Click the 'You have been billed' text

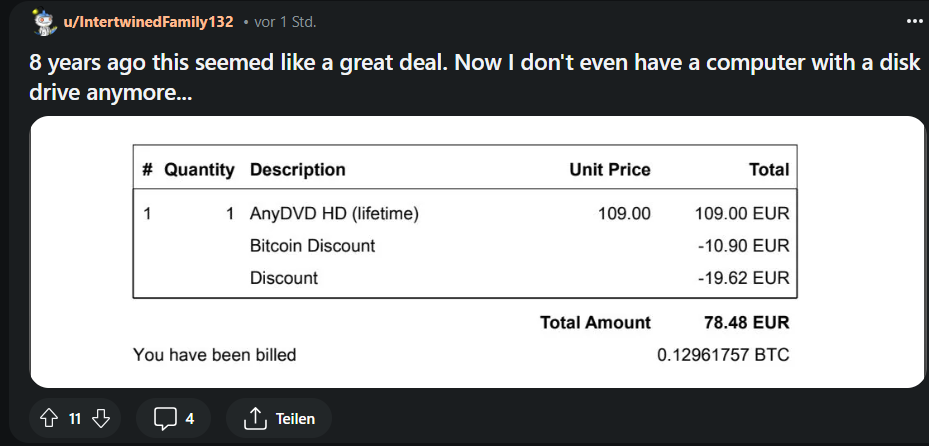point(215,355)
